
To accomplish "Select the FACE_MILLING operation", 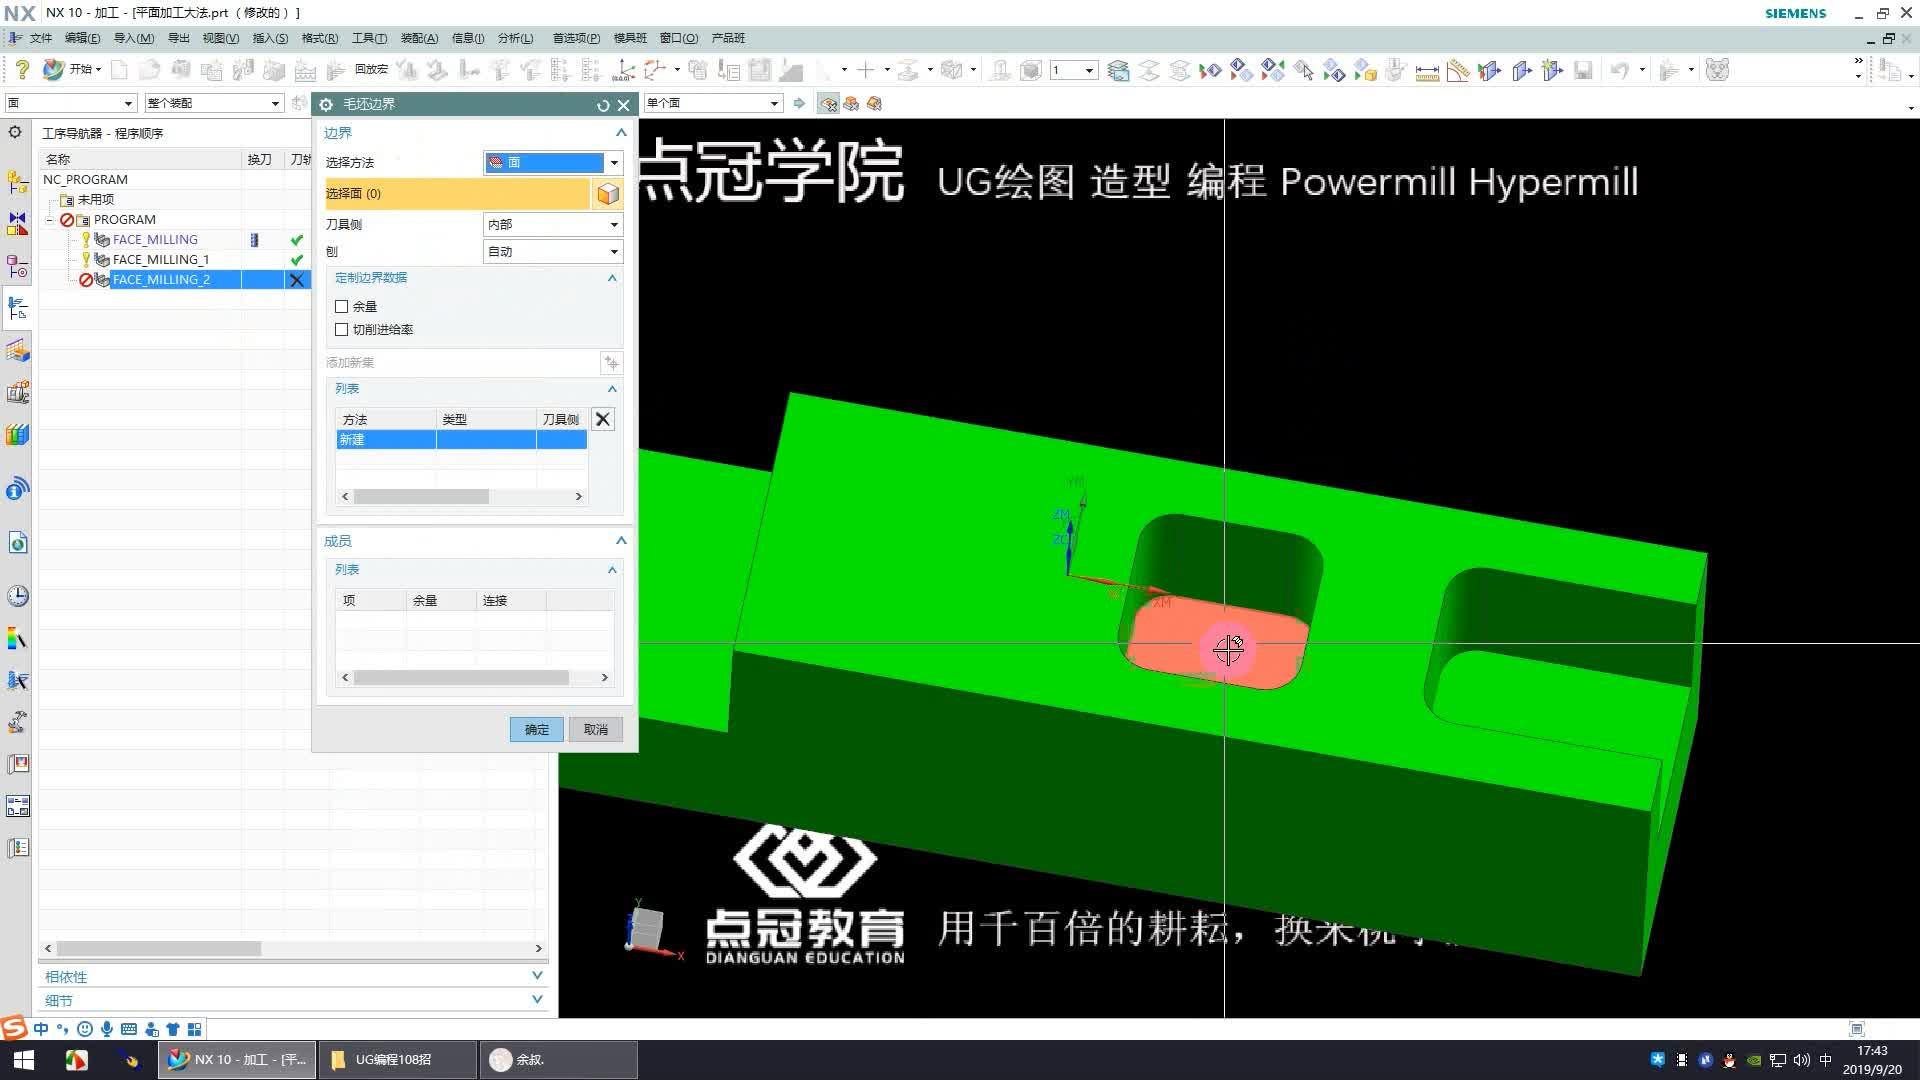I will [x=155, y=240].
